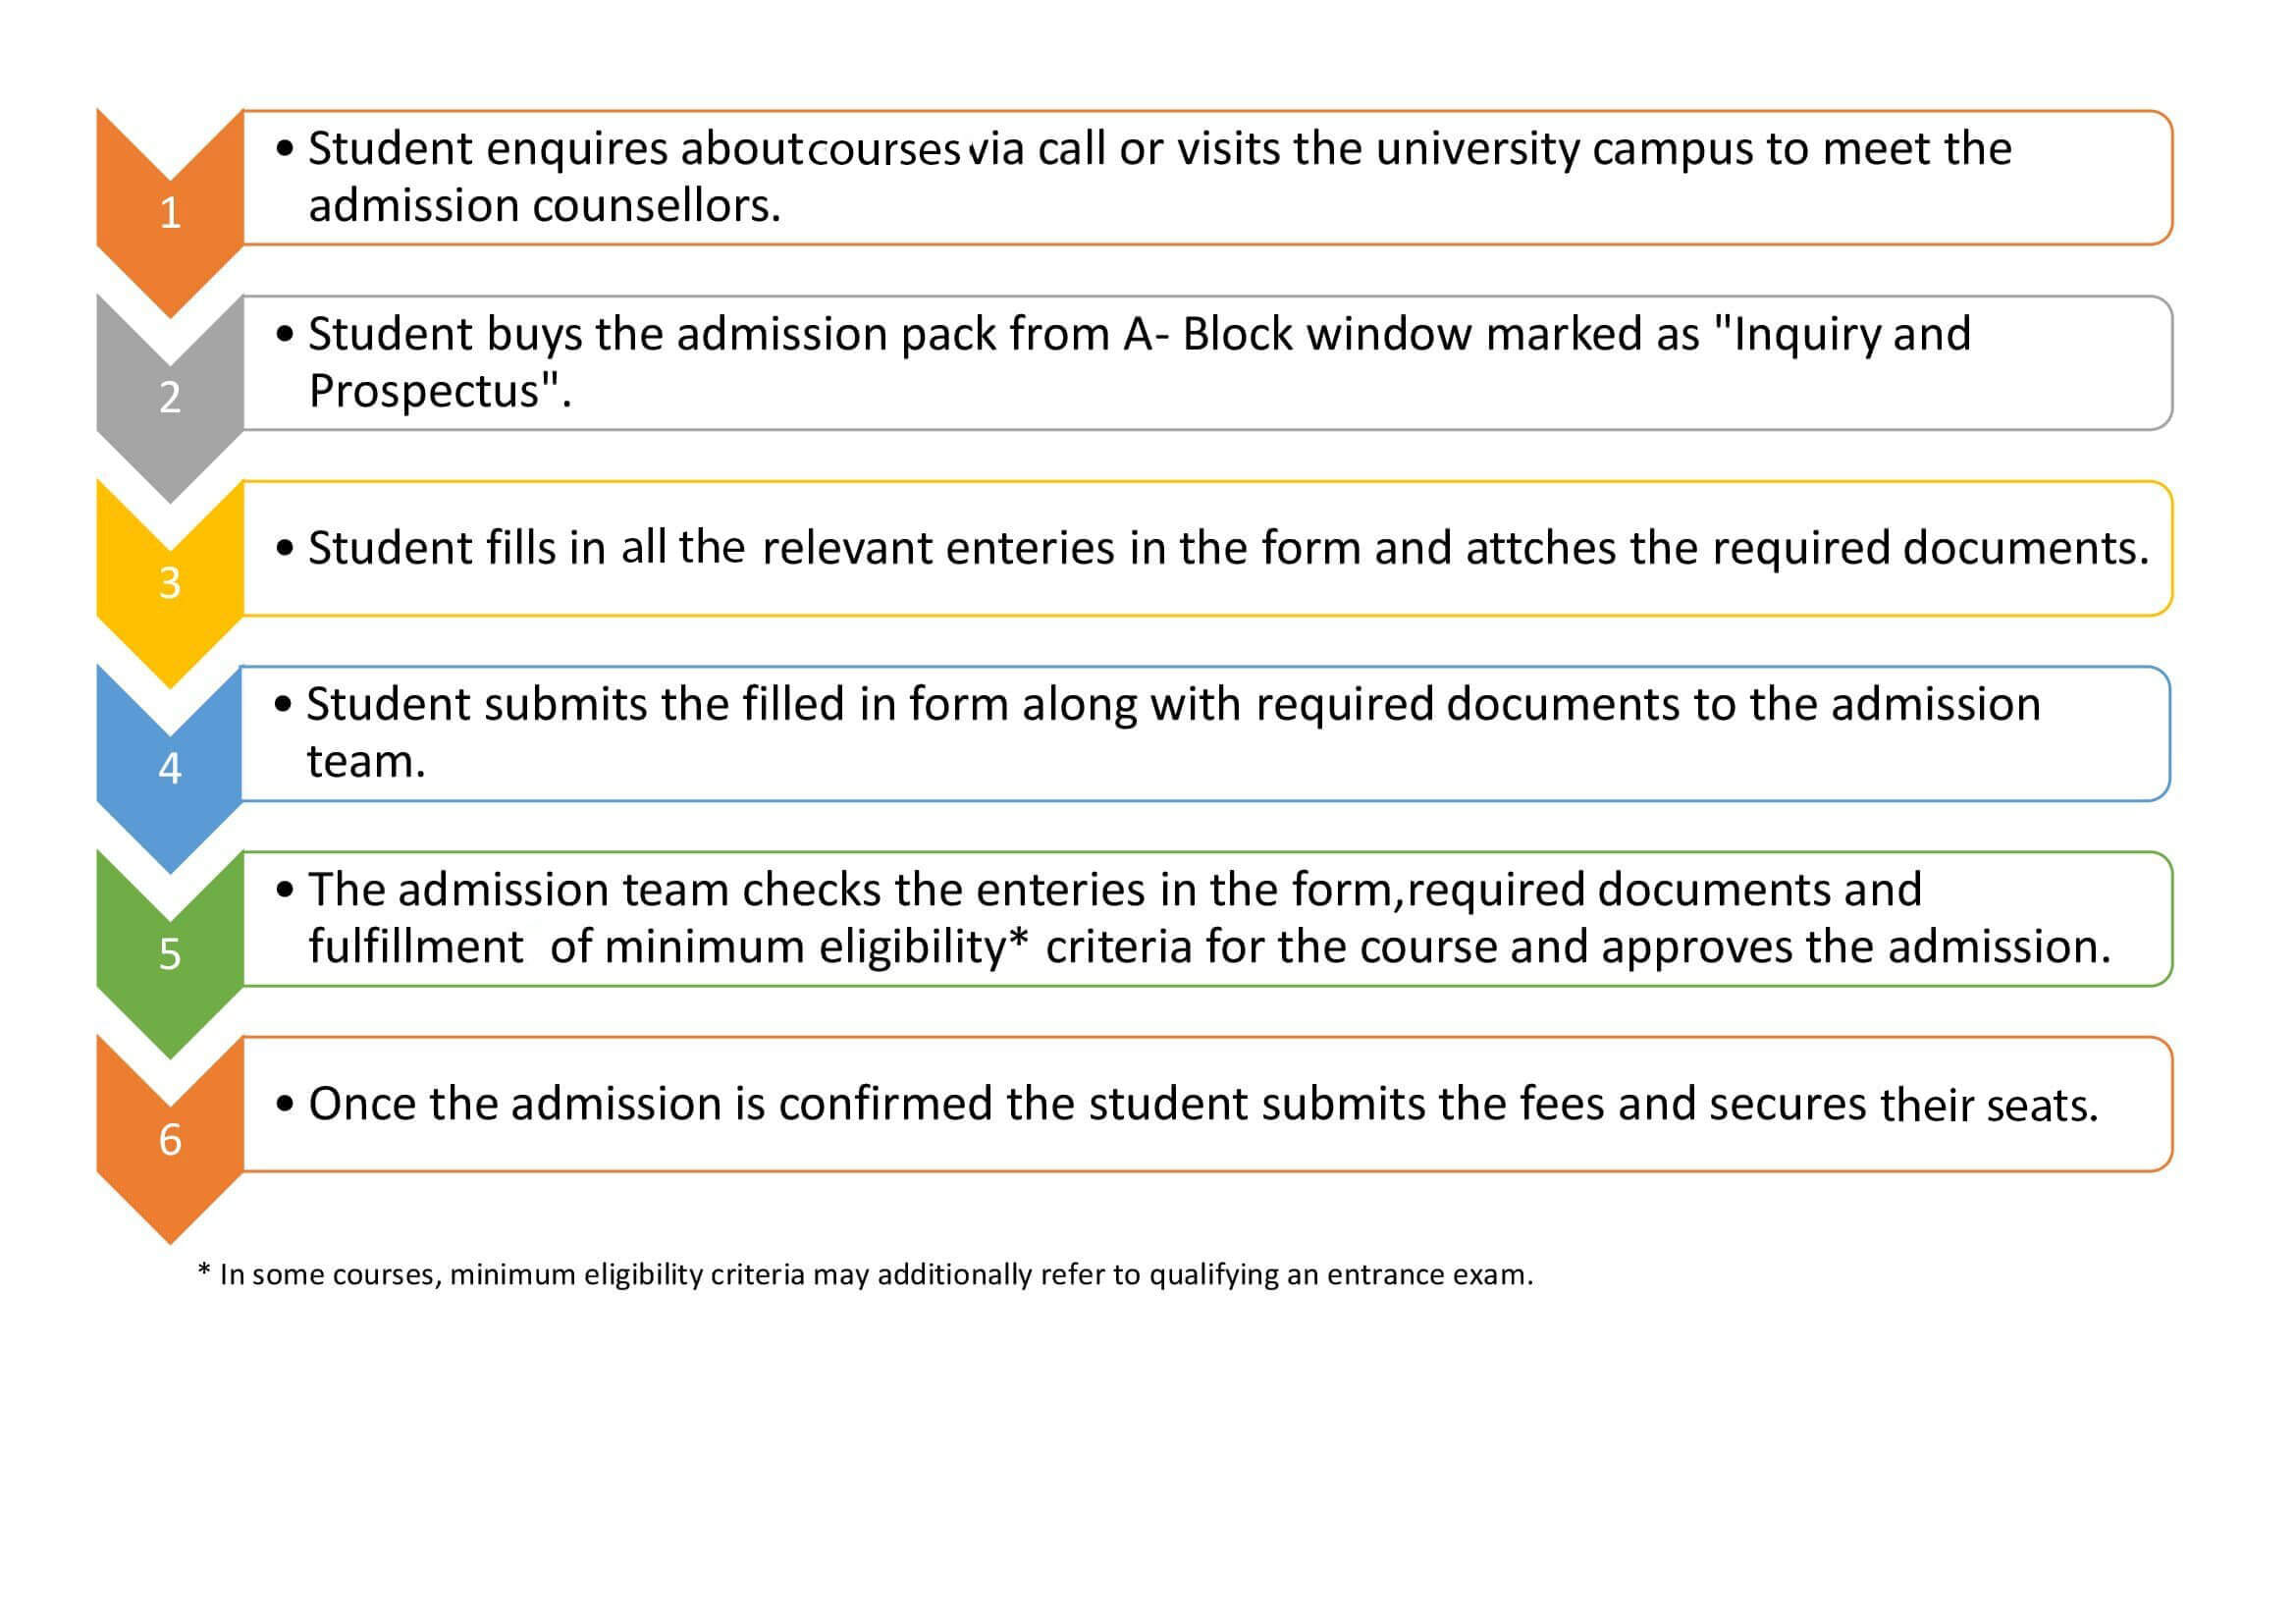Image resolution: width=2296 pixels, height=1623 pixels.
Task: Select the step about admission counsellors
Action: 1208,177
